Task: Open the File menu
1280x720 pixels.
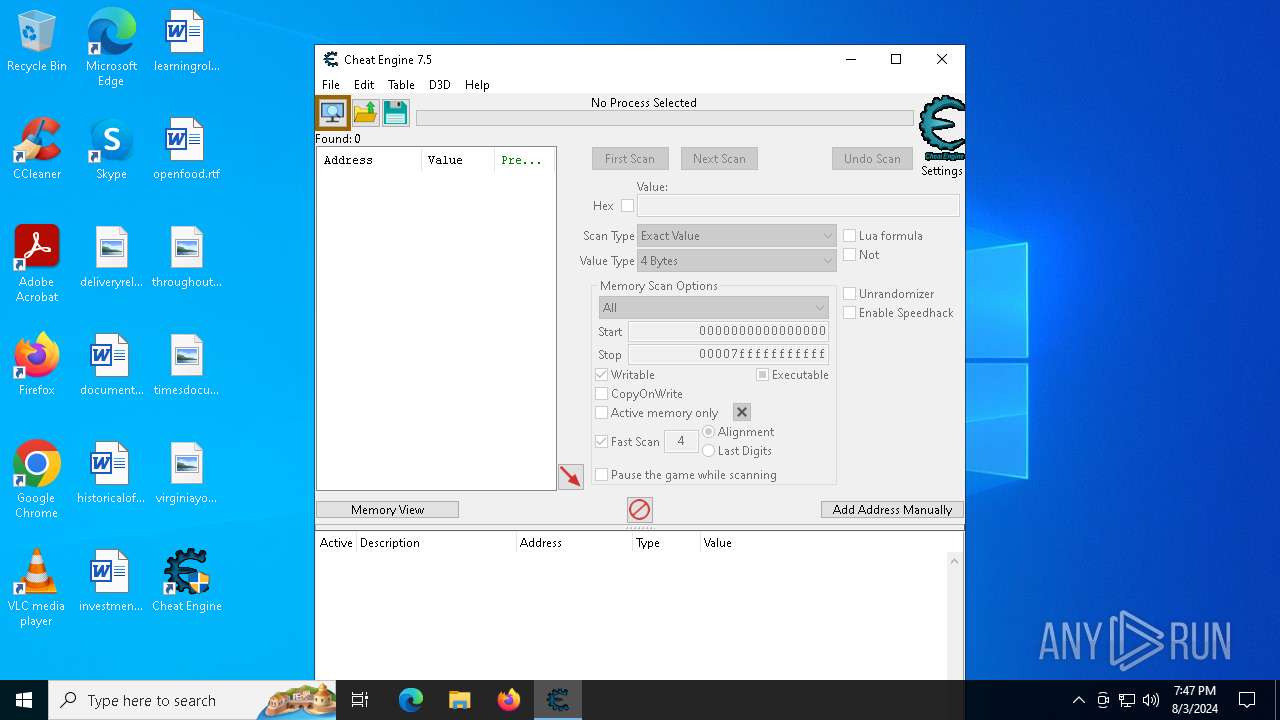Action: click(330, 85)
